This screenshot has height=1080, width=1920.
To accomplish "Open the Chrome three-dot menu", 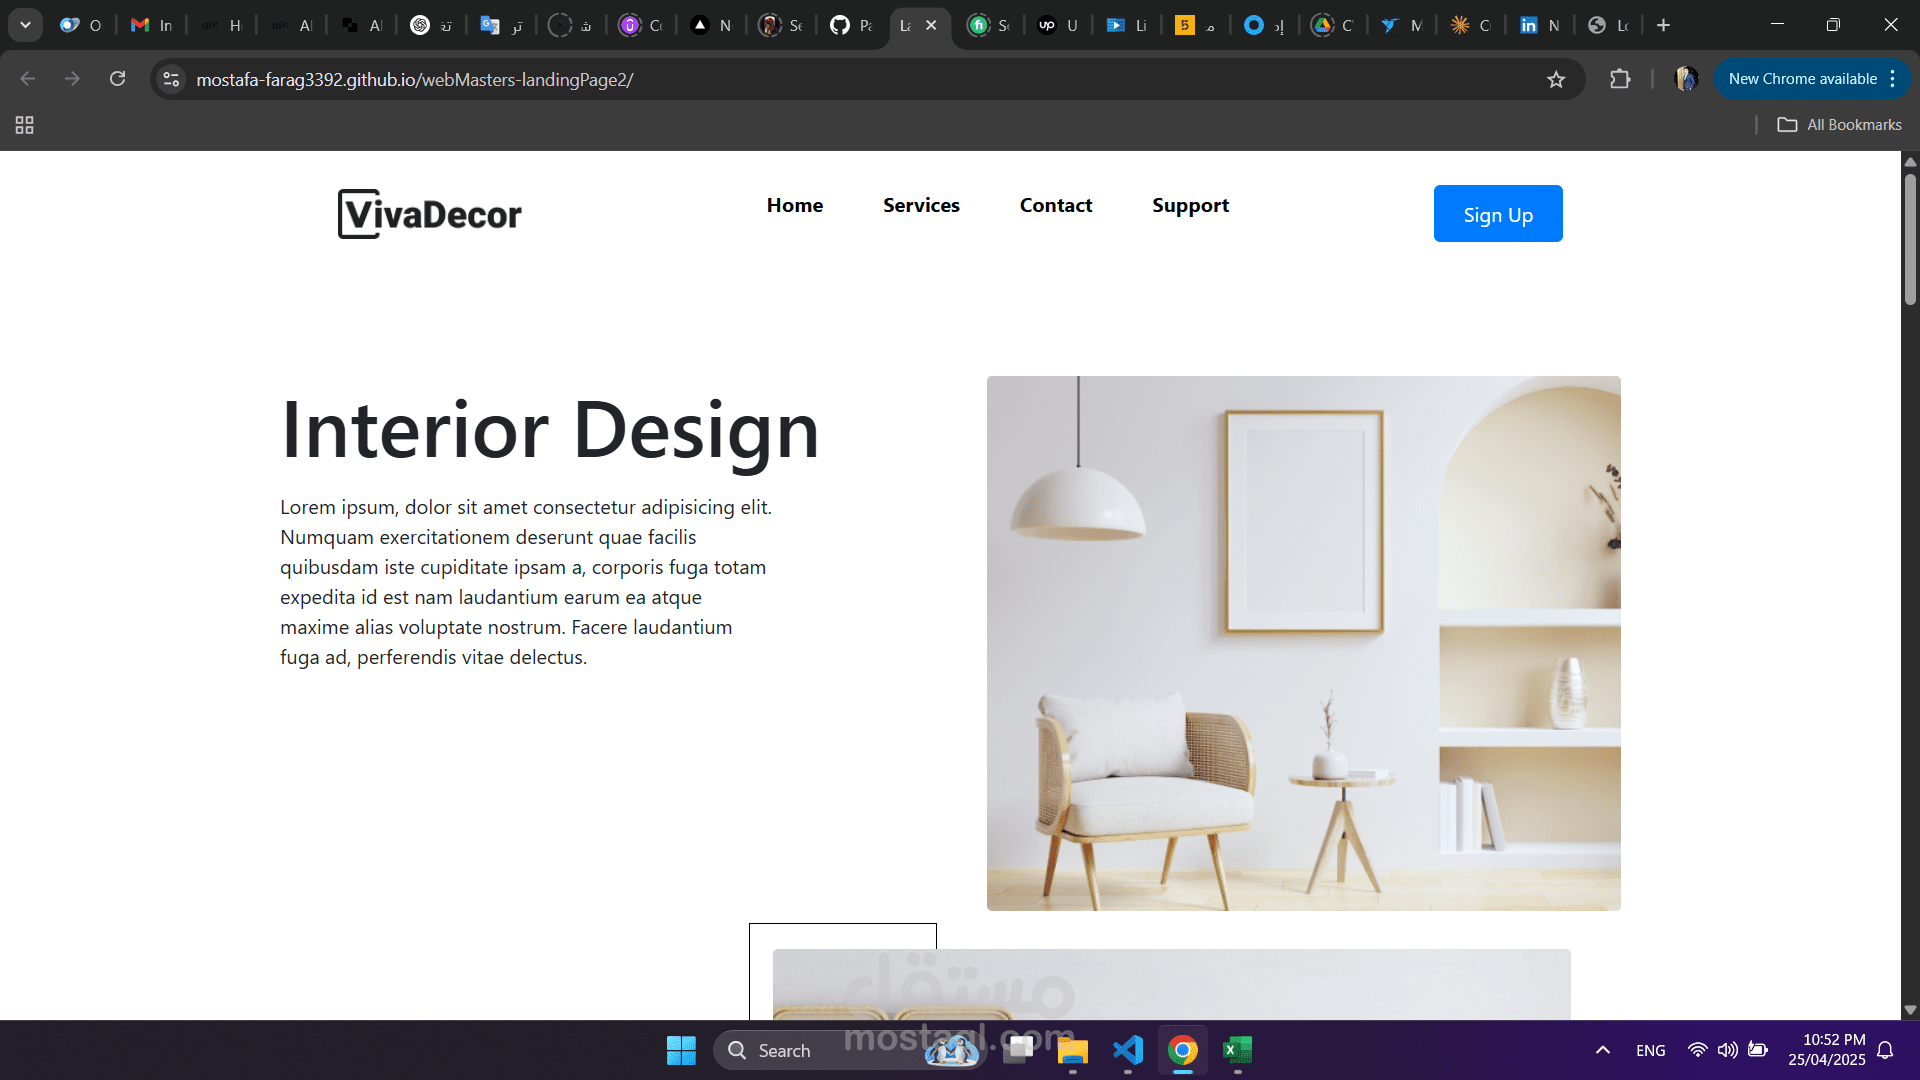I will click(x=1894, y=79).
